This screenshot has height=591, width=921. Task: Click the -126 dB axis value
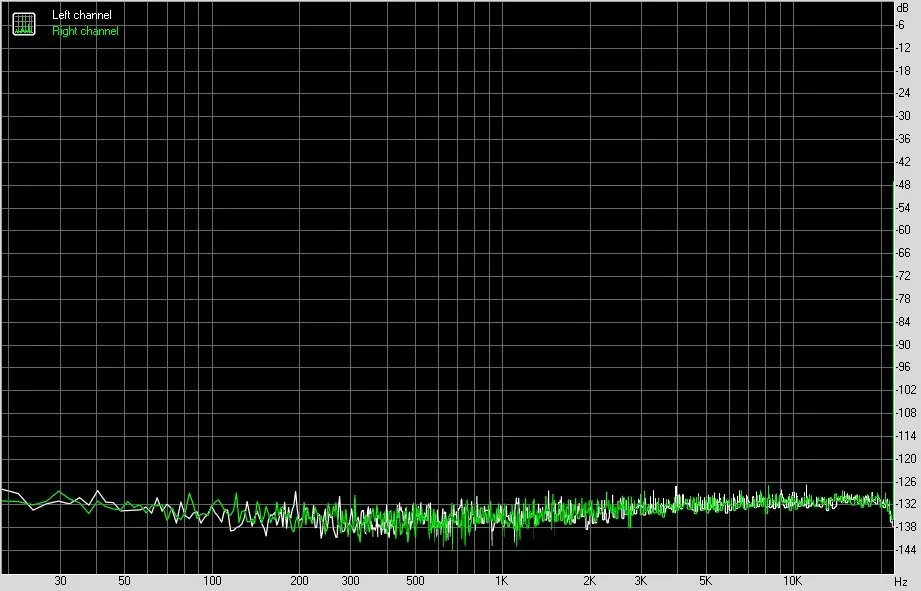(905, 481)
